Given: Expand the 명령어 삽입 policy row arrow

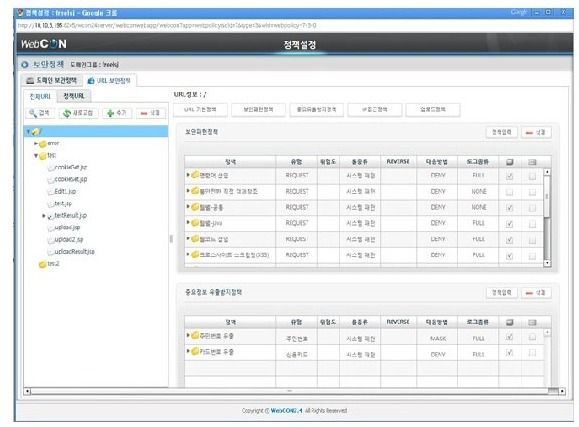Looking at the screenshot, I should click(x=188, y=175).
